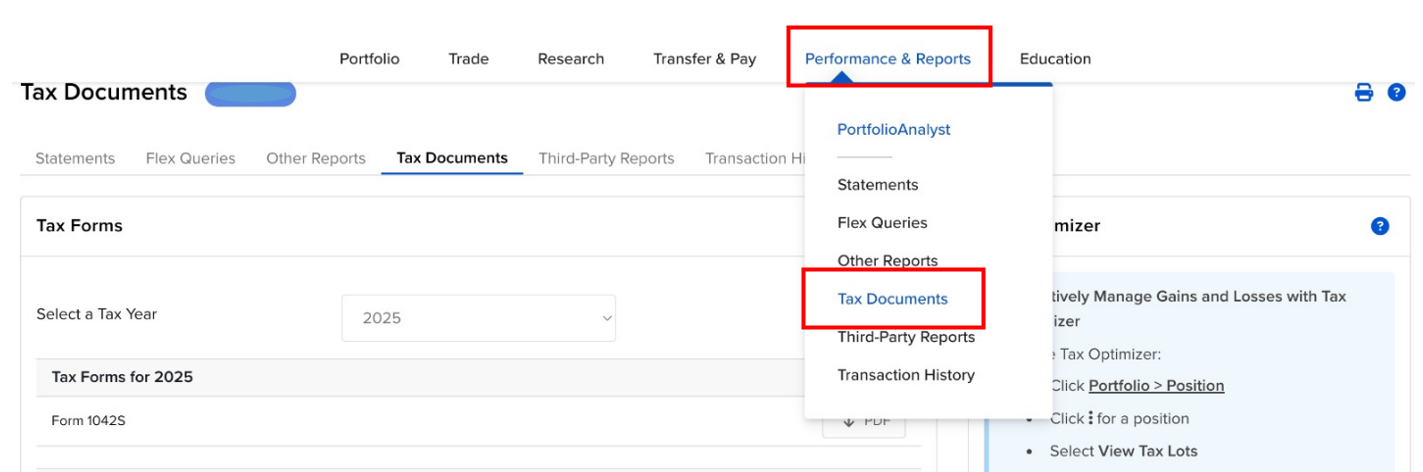Open the Portfolio navigation menu
Screen dimensions: 1423x472
[369, 58]
